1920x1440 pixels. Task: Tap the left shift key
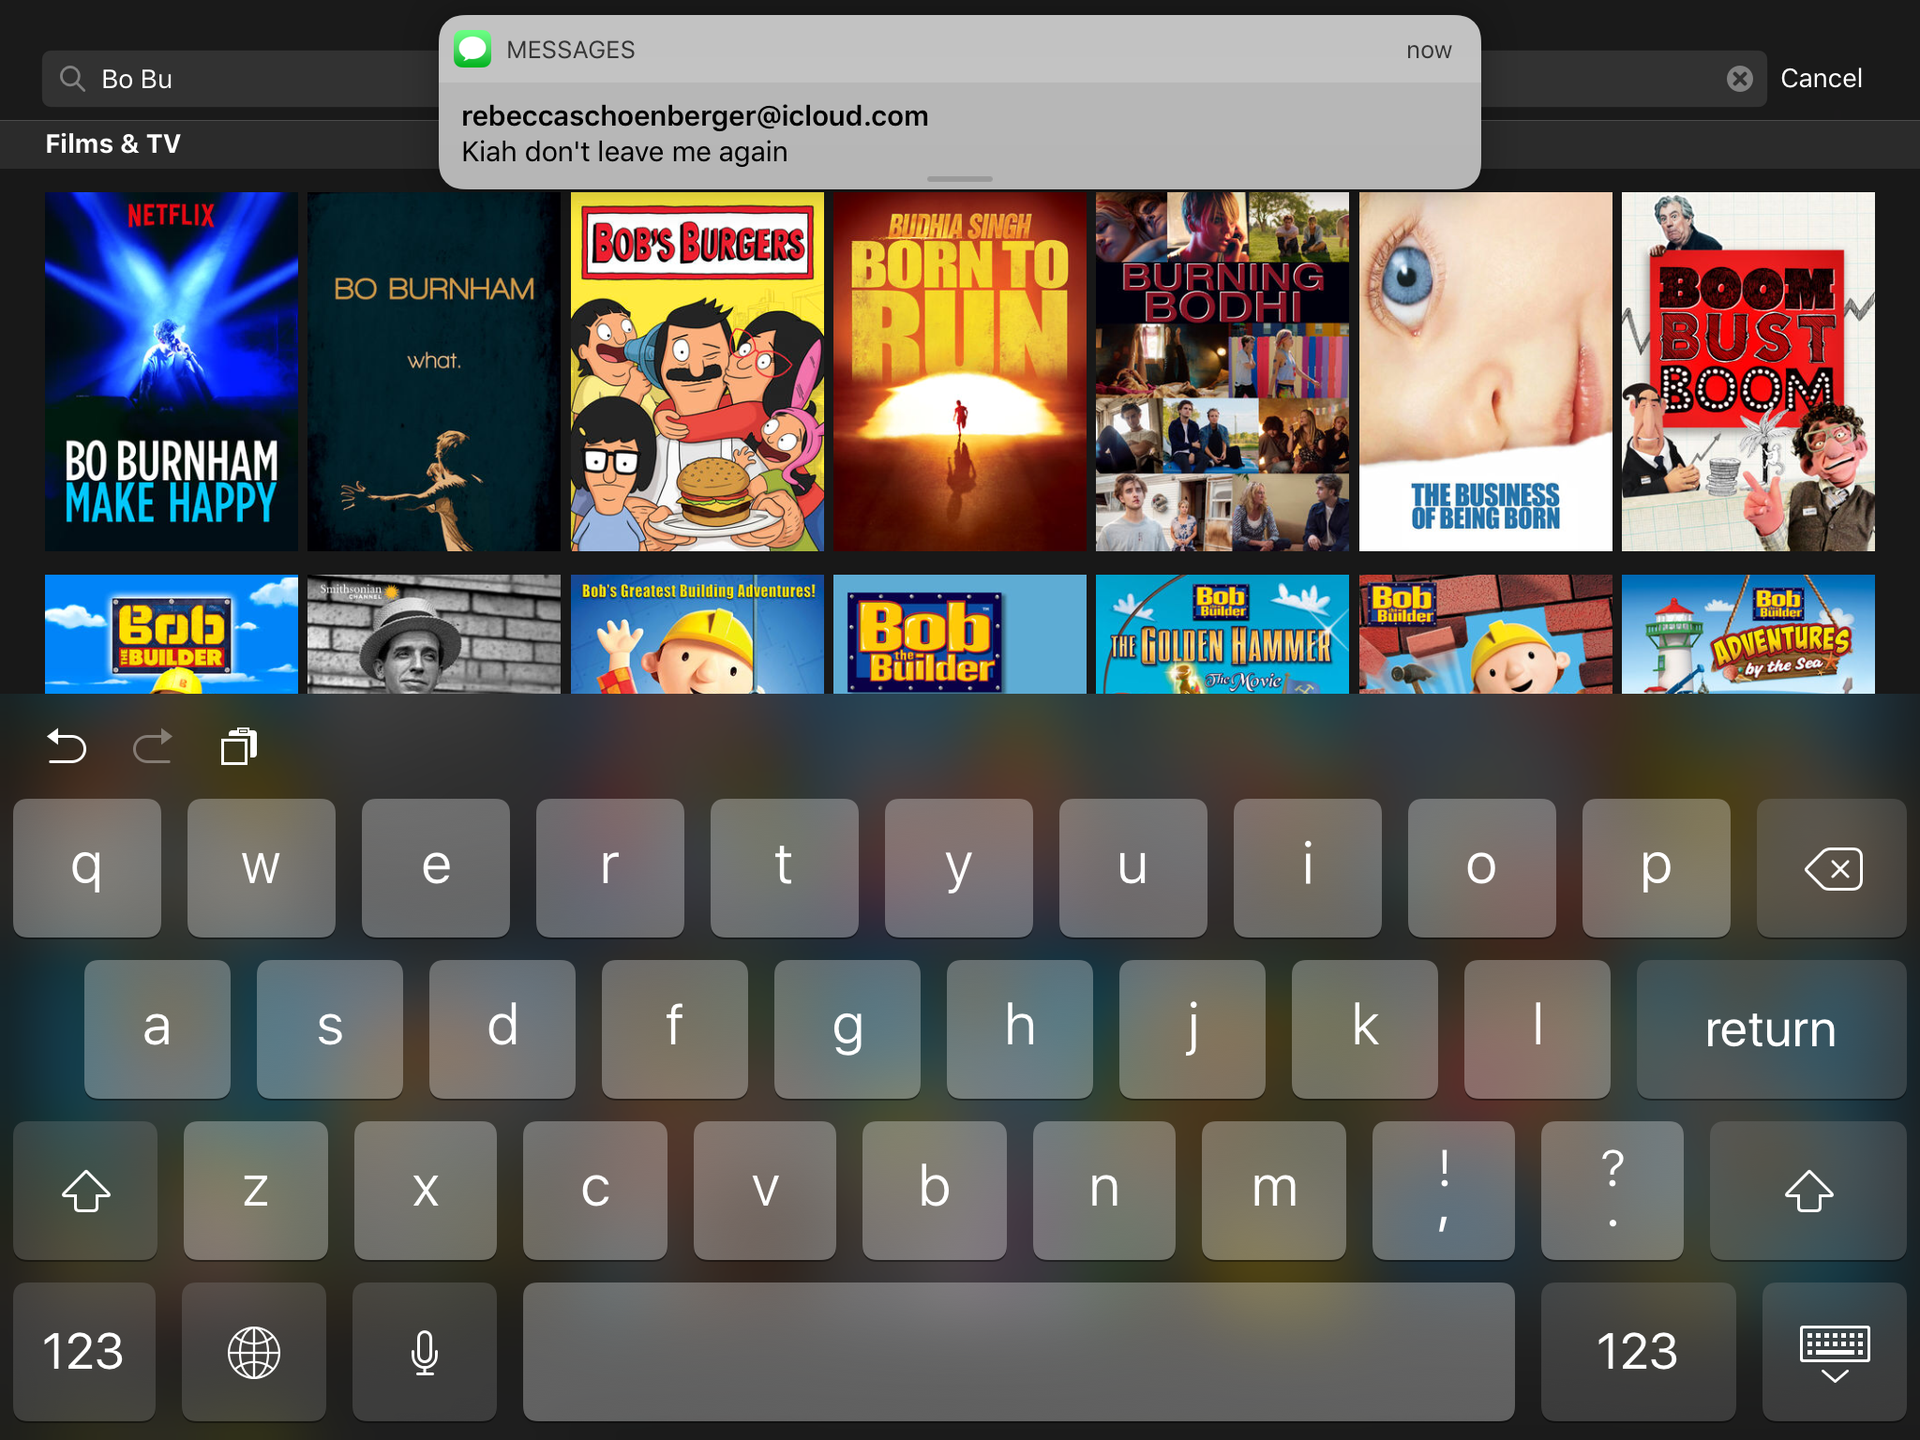85,1190
